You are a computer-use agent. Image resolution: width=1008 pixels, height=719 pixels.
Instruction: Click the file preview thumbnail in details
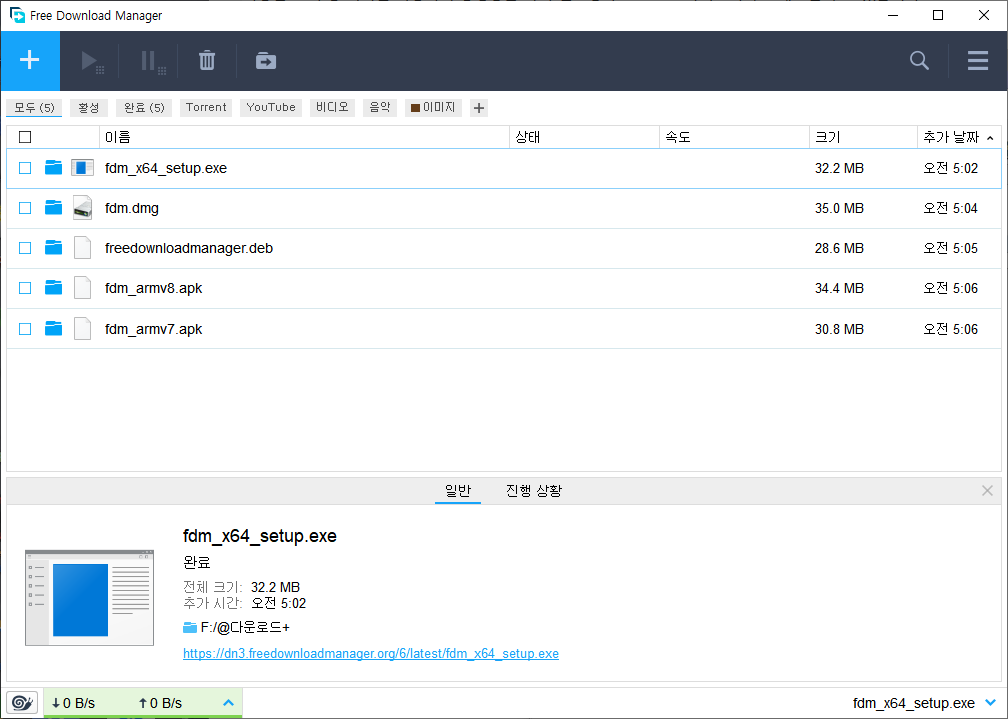click(89, 598)
